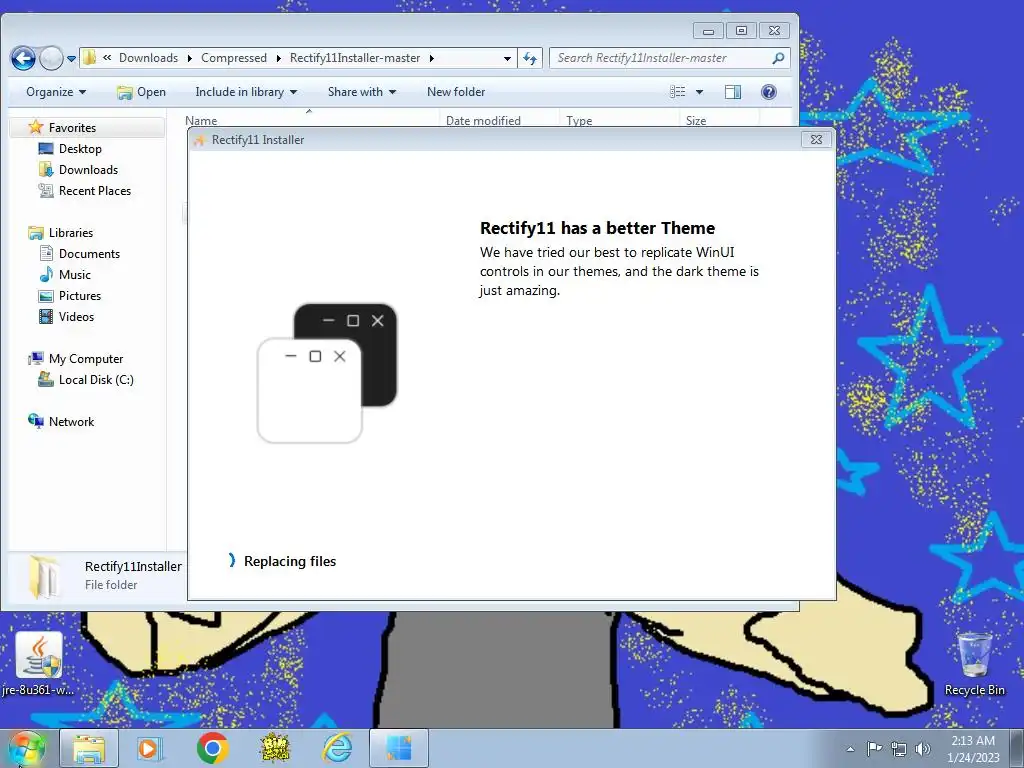The width and height of the screenshot is (1024, 768).
Task: Open the volume speaker icon
Action: pyautogui.click(x=923, y=749)
